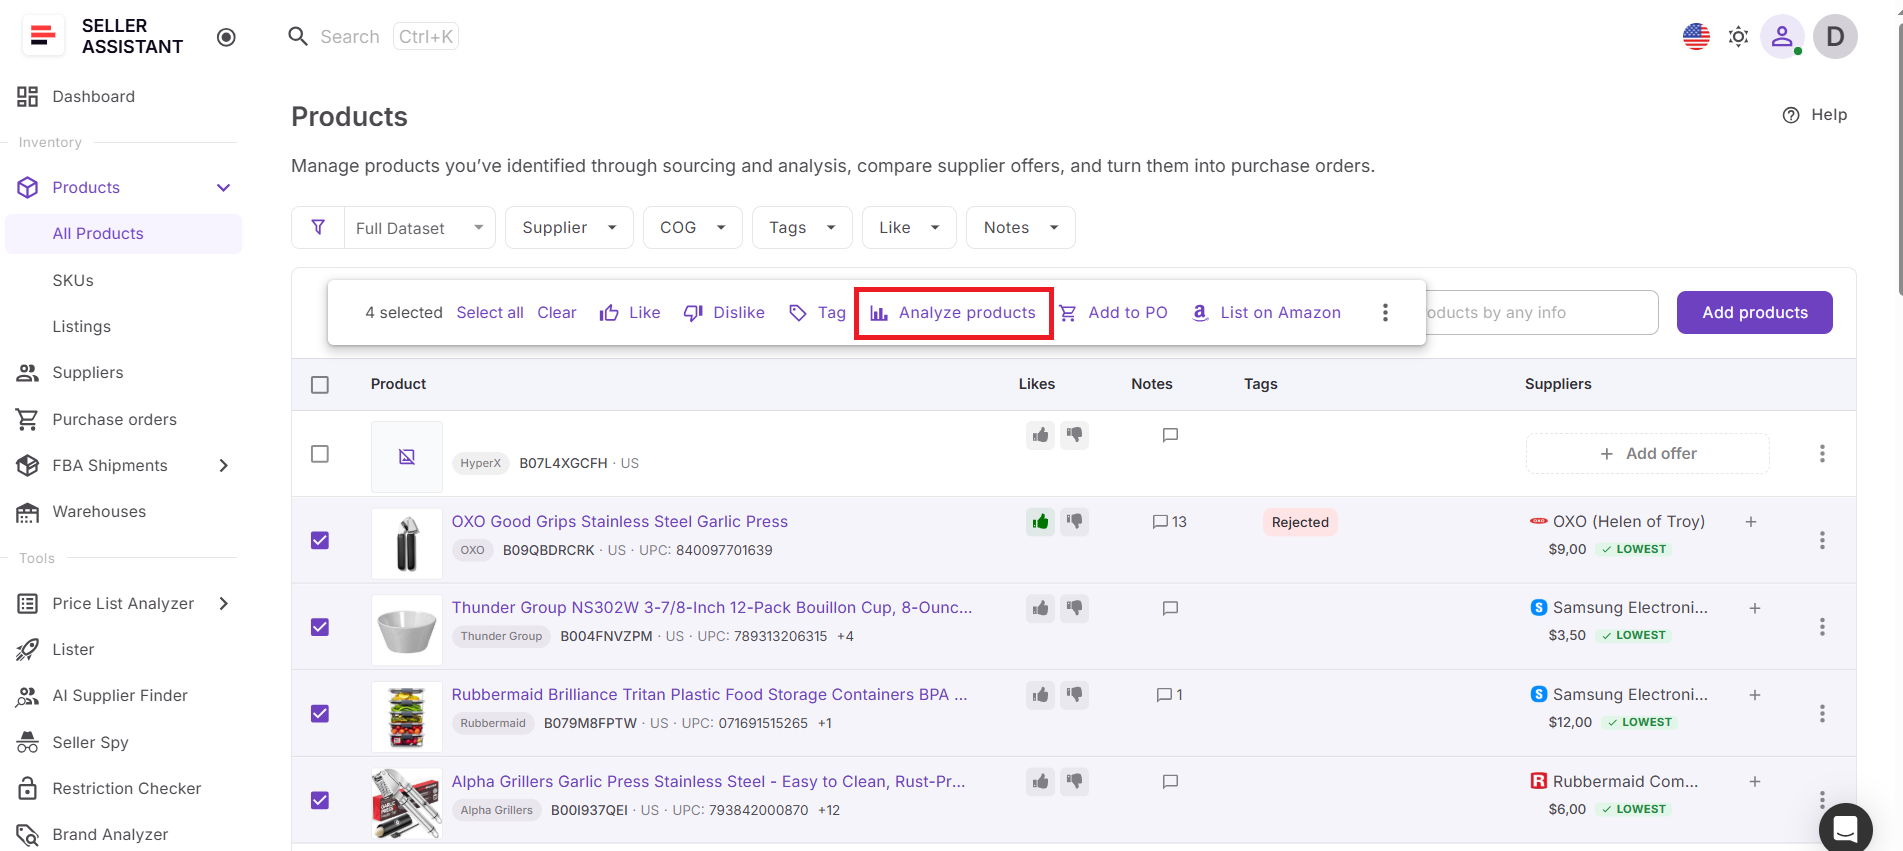The width and height of the screenshot is (1903, 851).
Task: Open the chat support bubble
Action: (1845, 829)
